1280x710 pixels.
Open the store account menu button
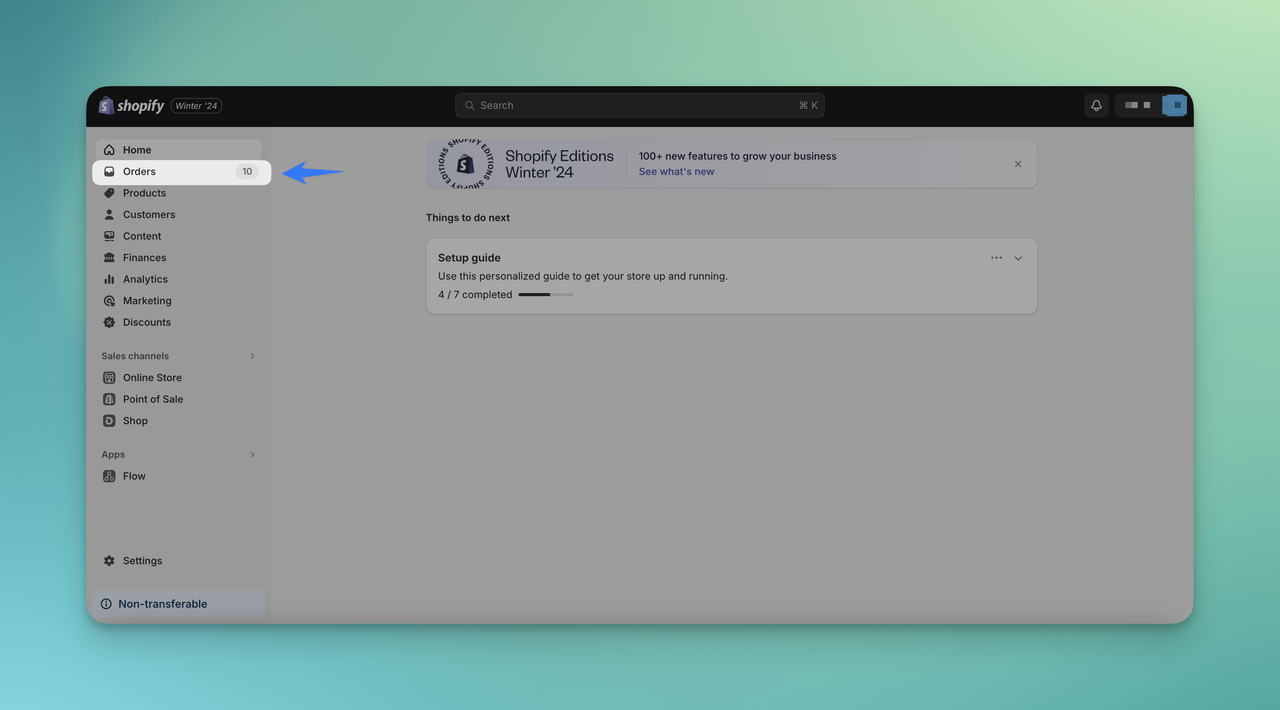coord(1151,105)
